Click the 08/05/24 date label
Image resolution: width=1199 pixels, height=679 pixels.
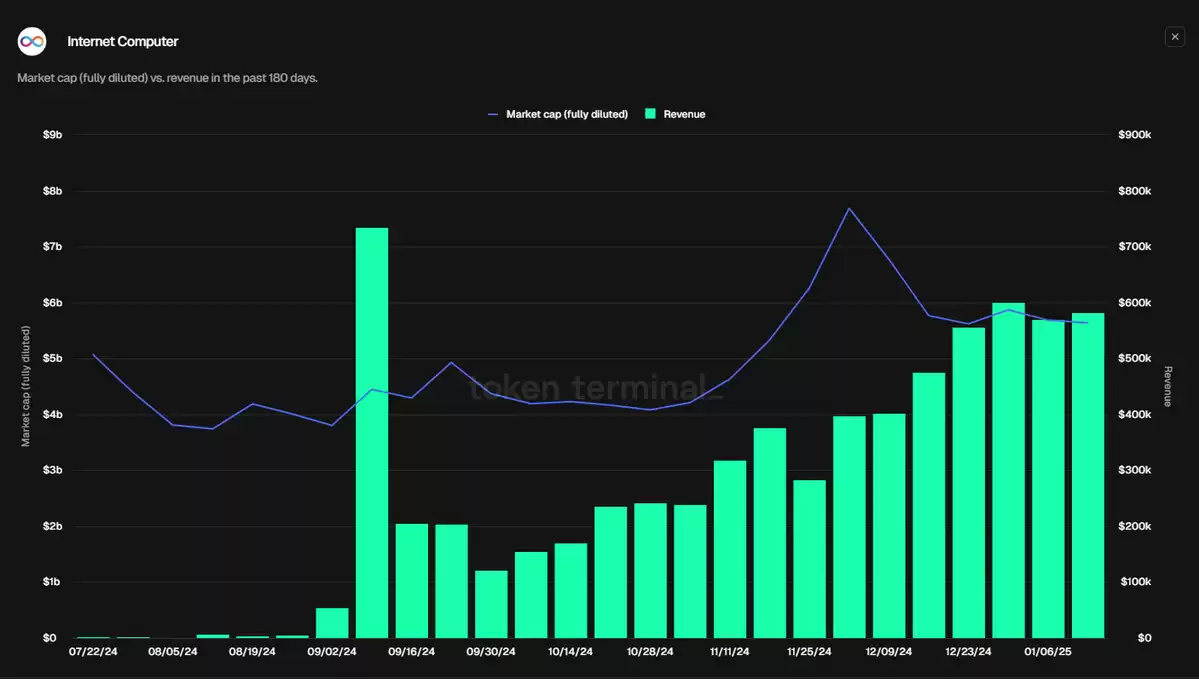[x=173, y=651]
